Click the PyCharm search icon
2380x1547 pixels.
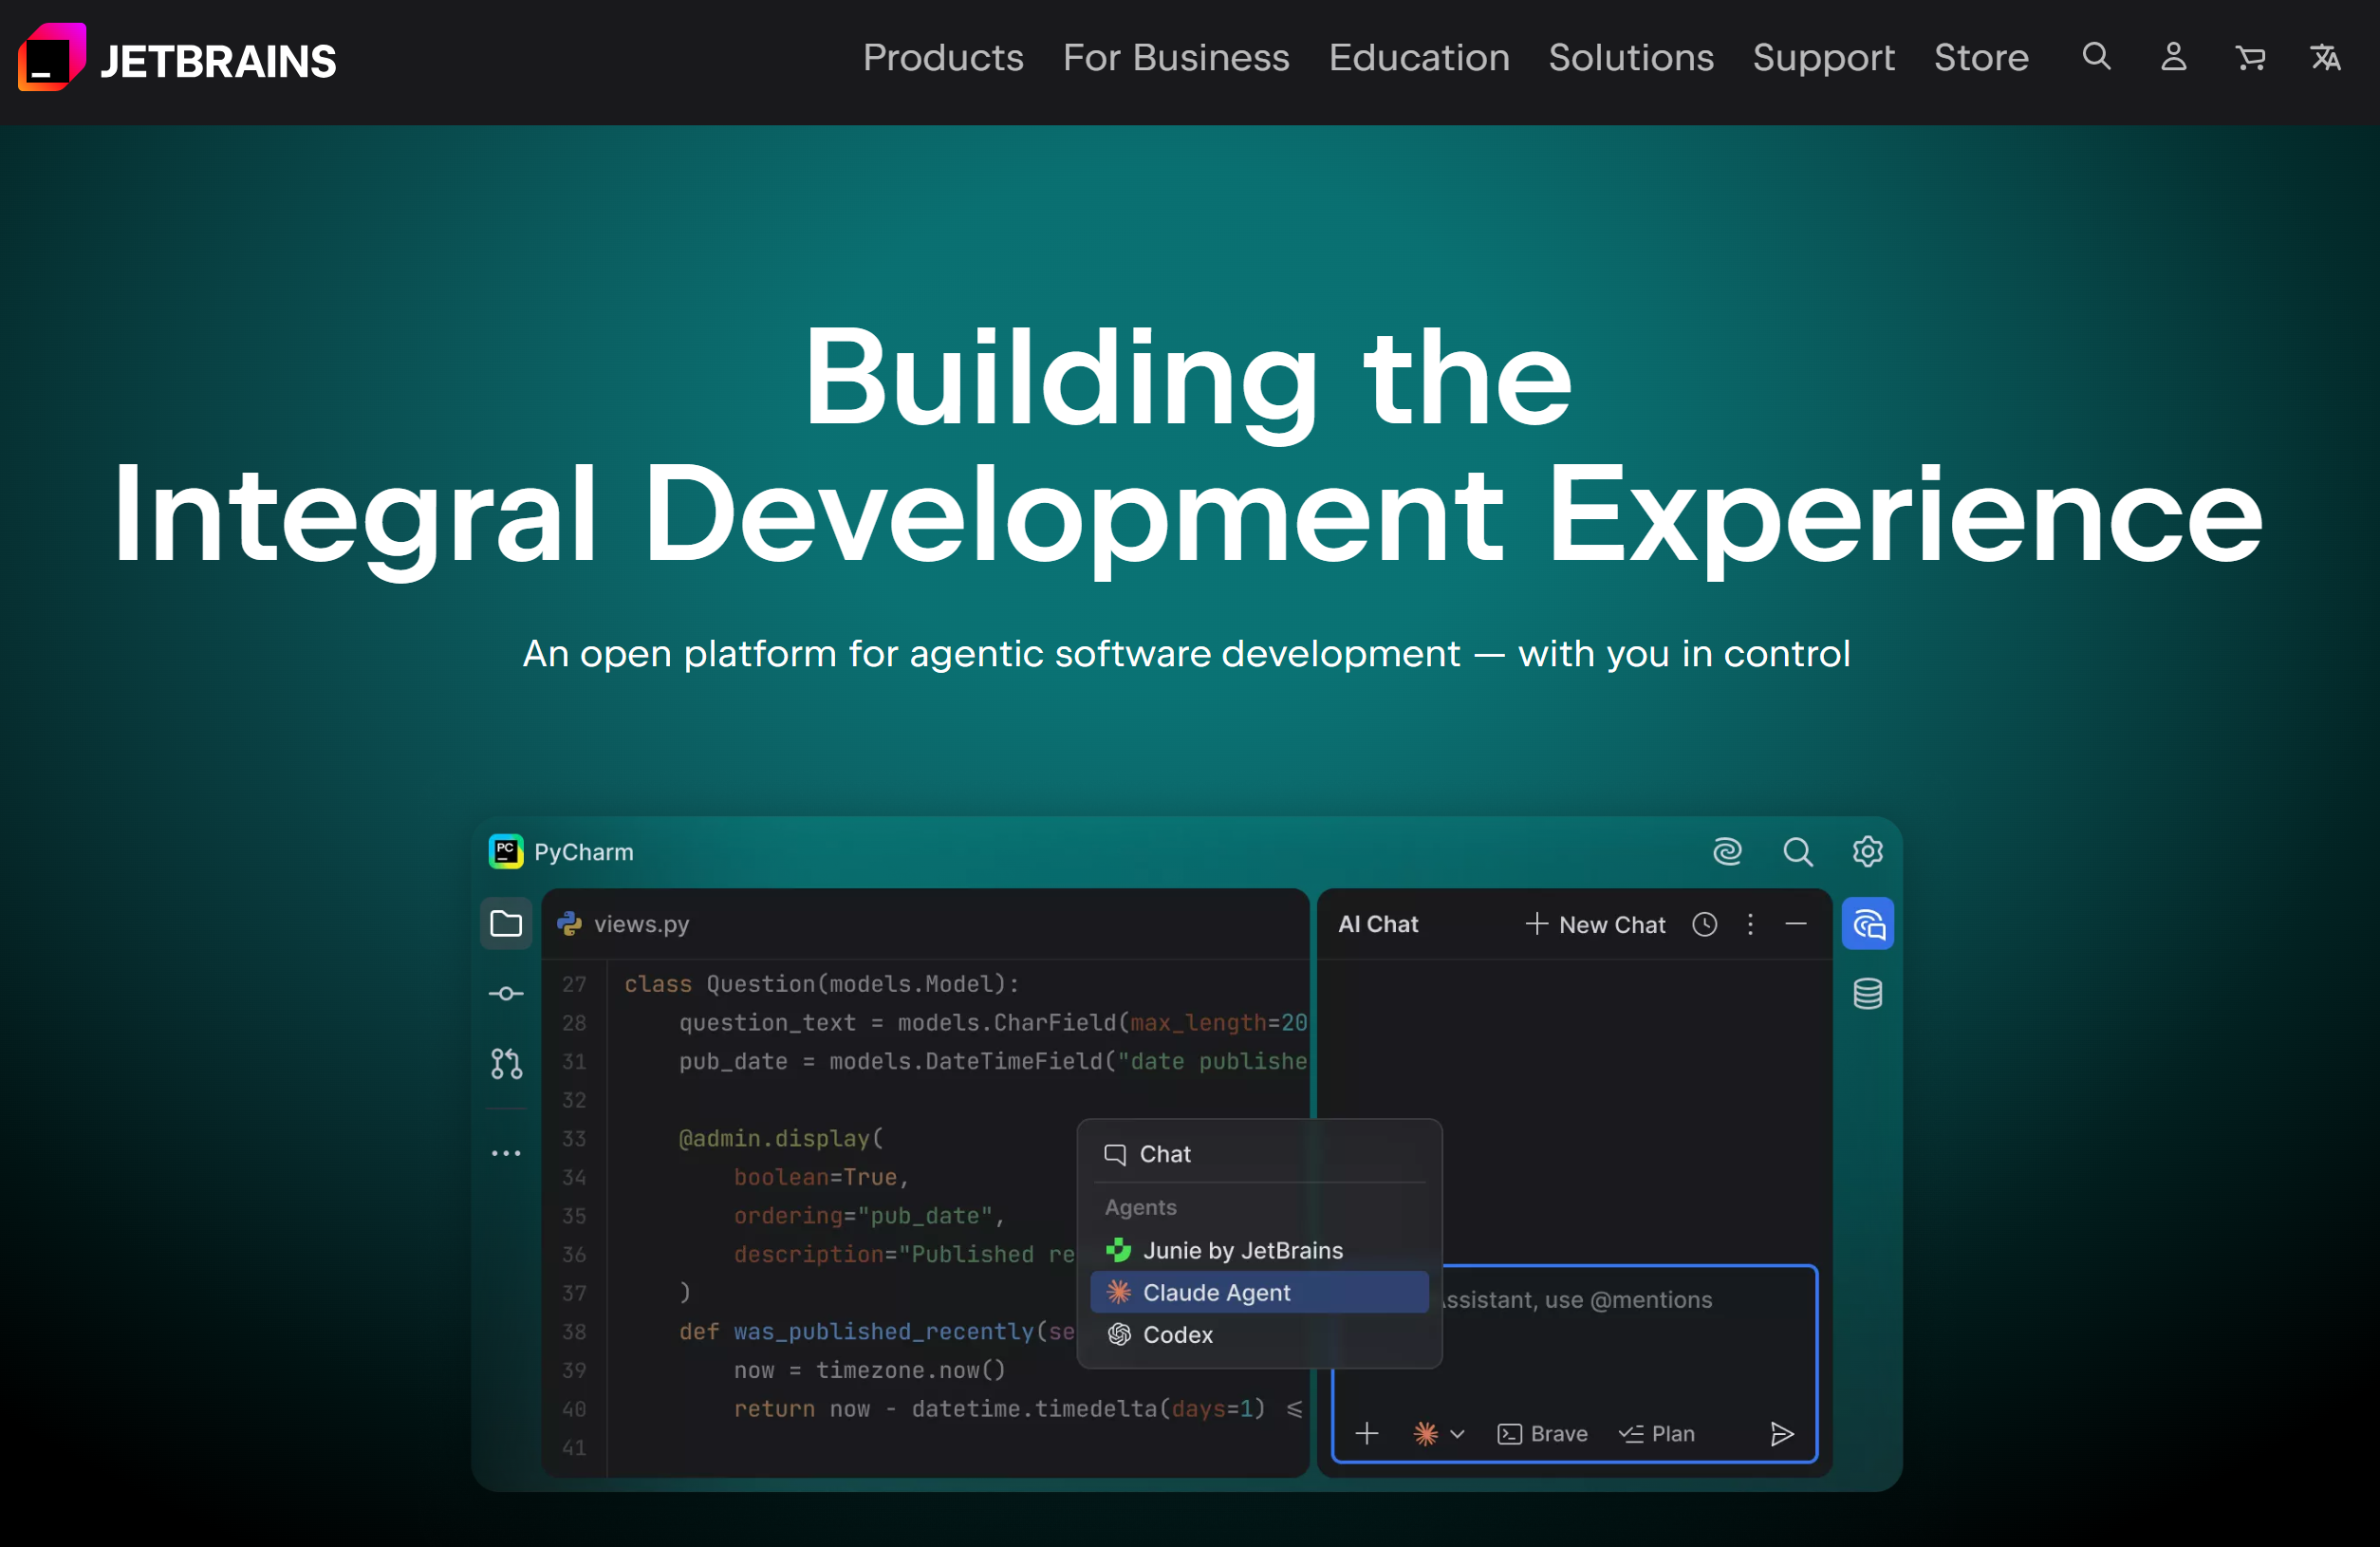(1798, 851)
